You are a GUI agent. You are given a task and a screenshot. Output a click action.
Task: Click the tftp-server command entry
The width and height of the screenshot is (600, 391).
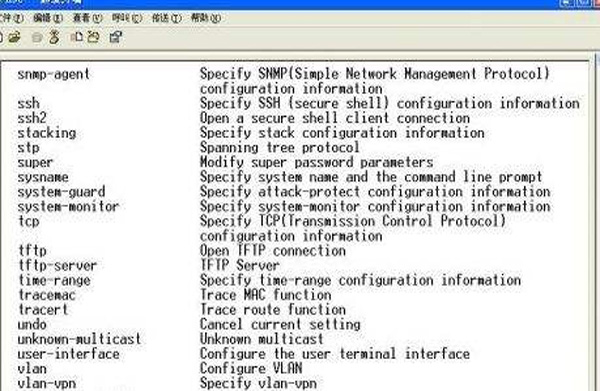point(57,266)
